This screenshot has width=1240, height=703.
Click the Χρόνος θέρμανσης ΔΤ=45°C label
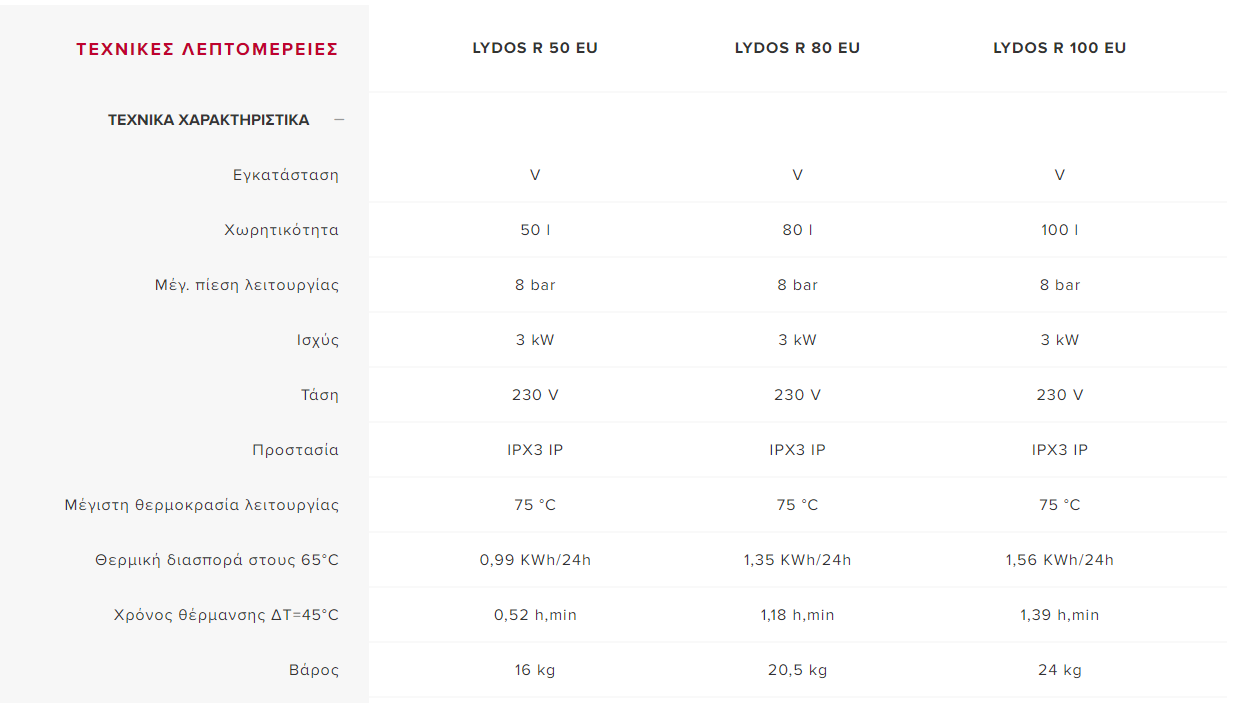(227, 615)
